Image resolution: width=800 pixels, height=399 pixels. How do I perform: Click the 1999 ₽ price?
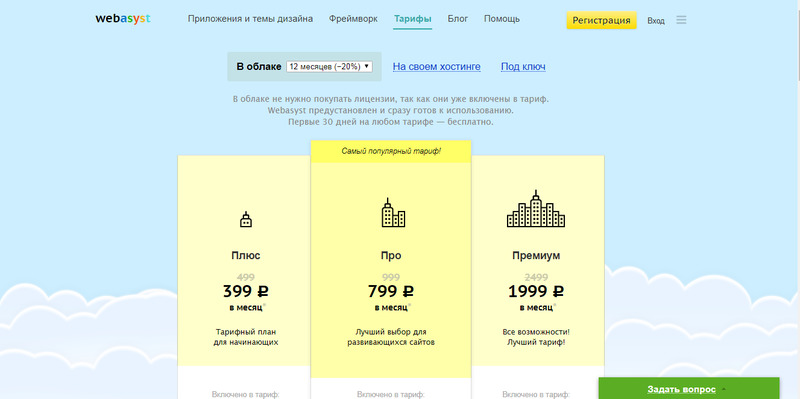536,291
